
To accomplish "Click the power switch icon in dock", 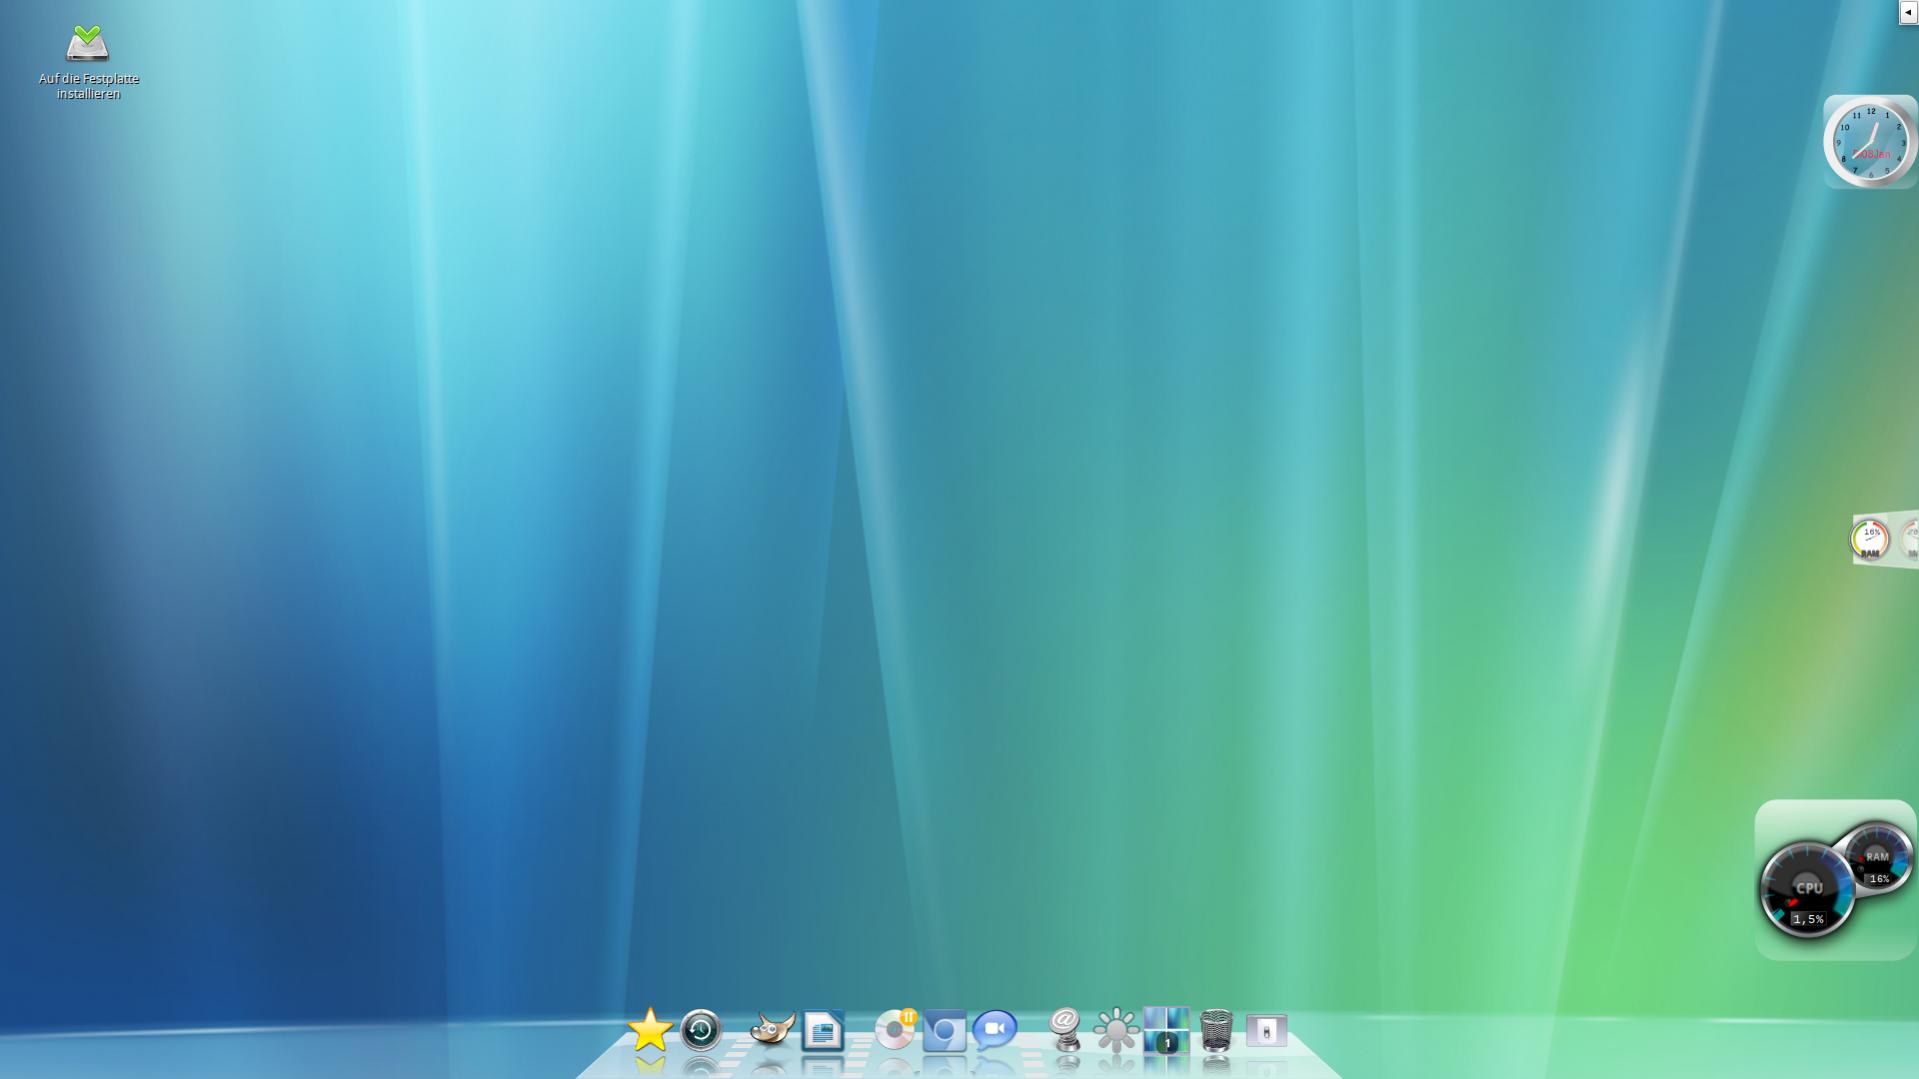I will tap(1267, 1031).
